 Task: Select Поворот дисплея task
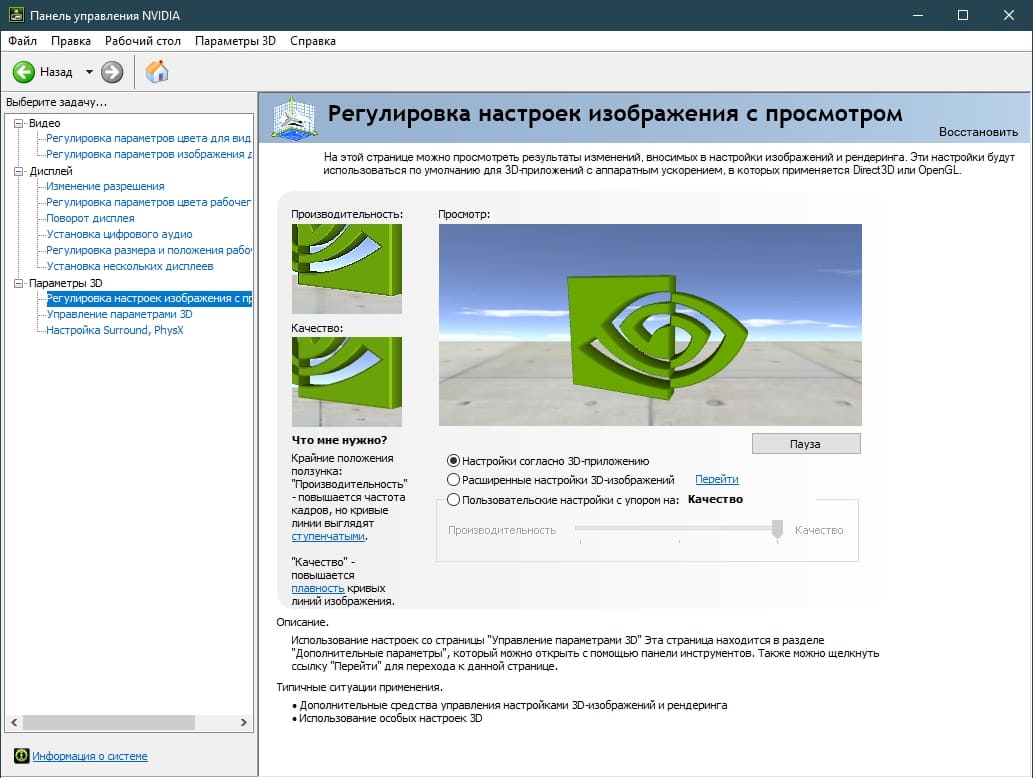tap(90, 218)
